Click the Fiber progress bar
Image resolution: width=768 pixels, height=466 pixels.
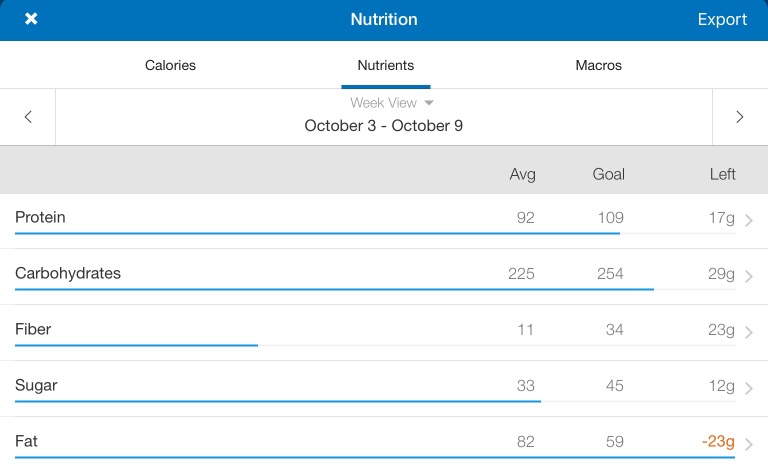tap(137, 345)
